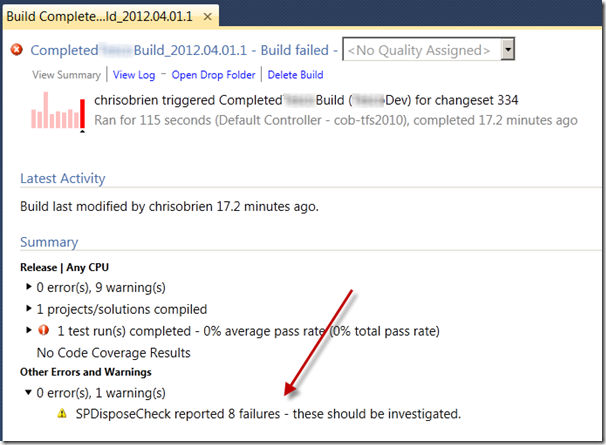Click the No Quality Assigned combo box
606x445 pixels.
coord(429,49)
